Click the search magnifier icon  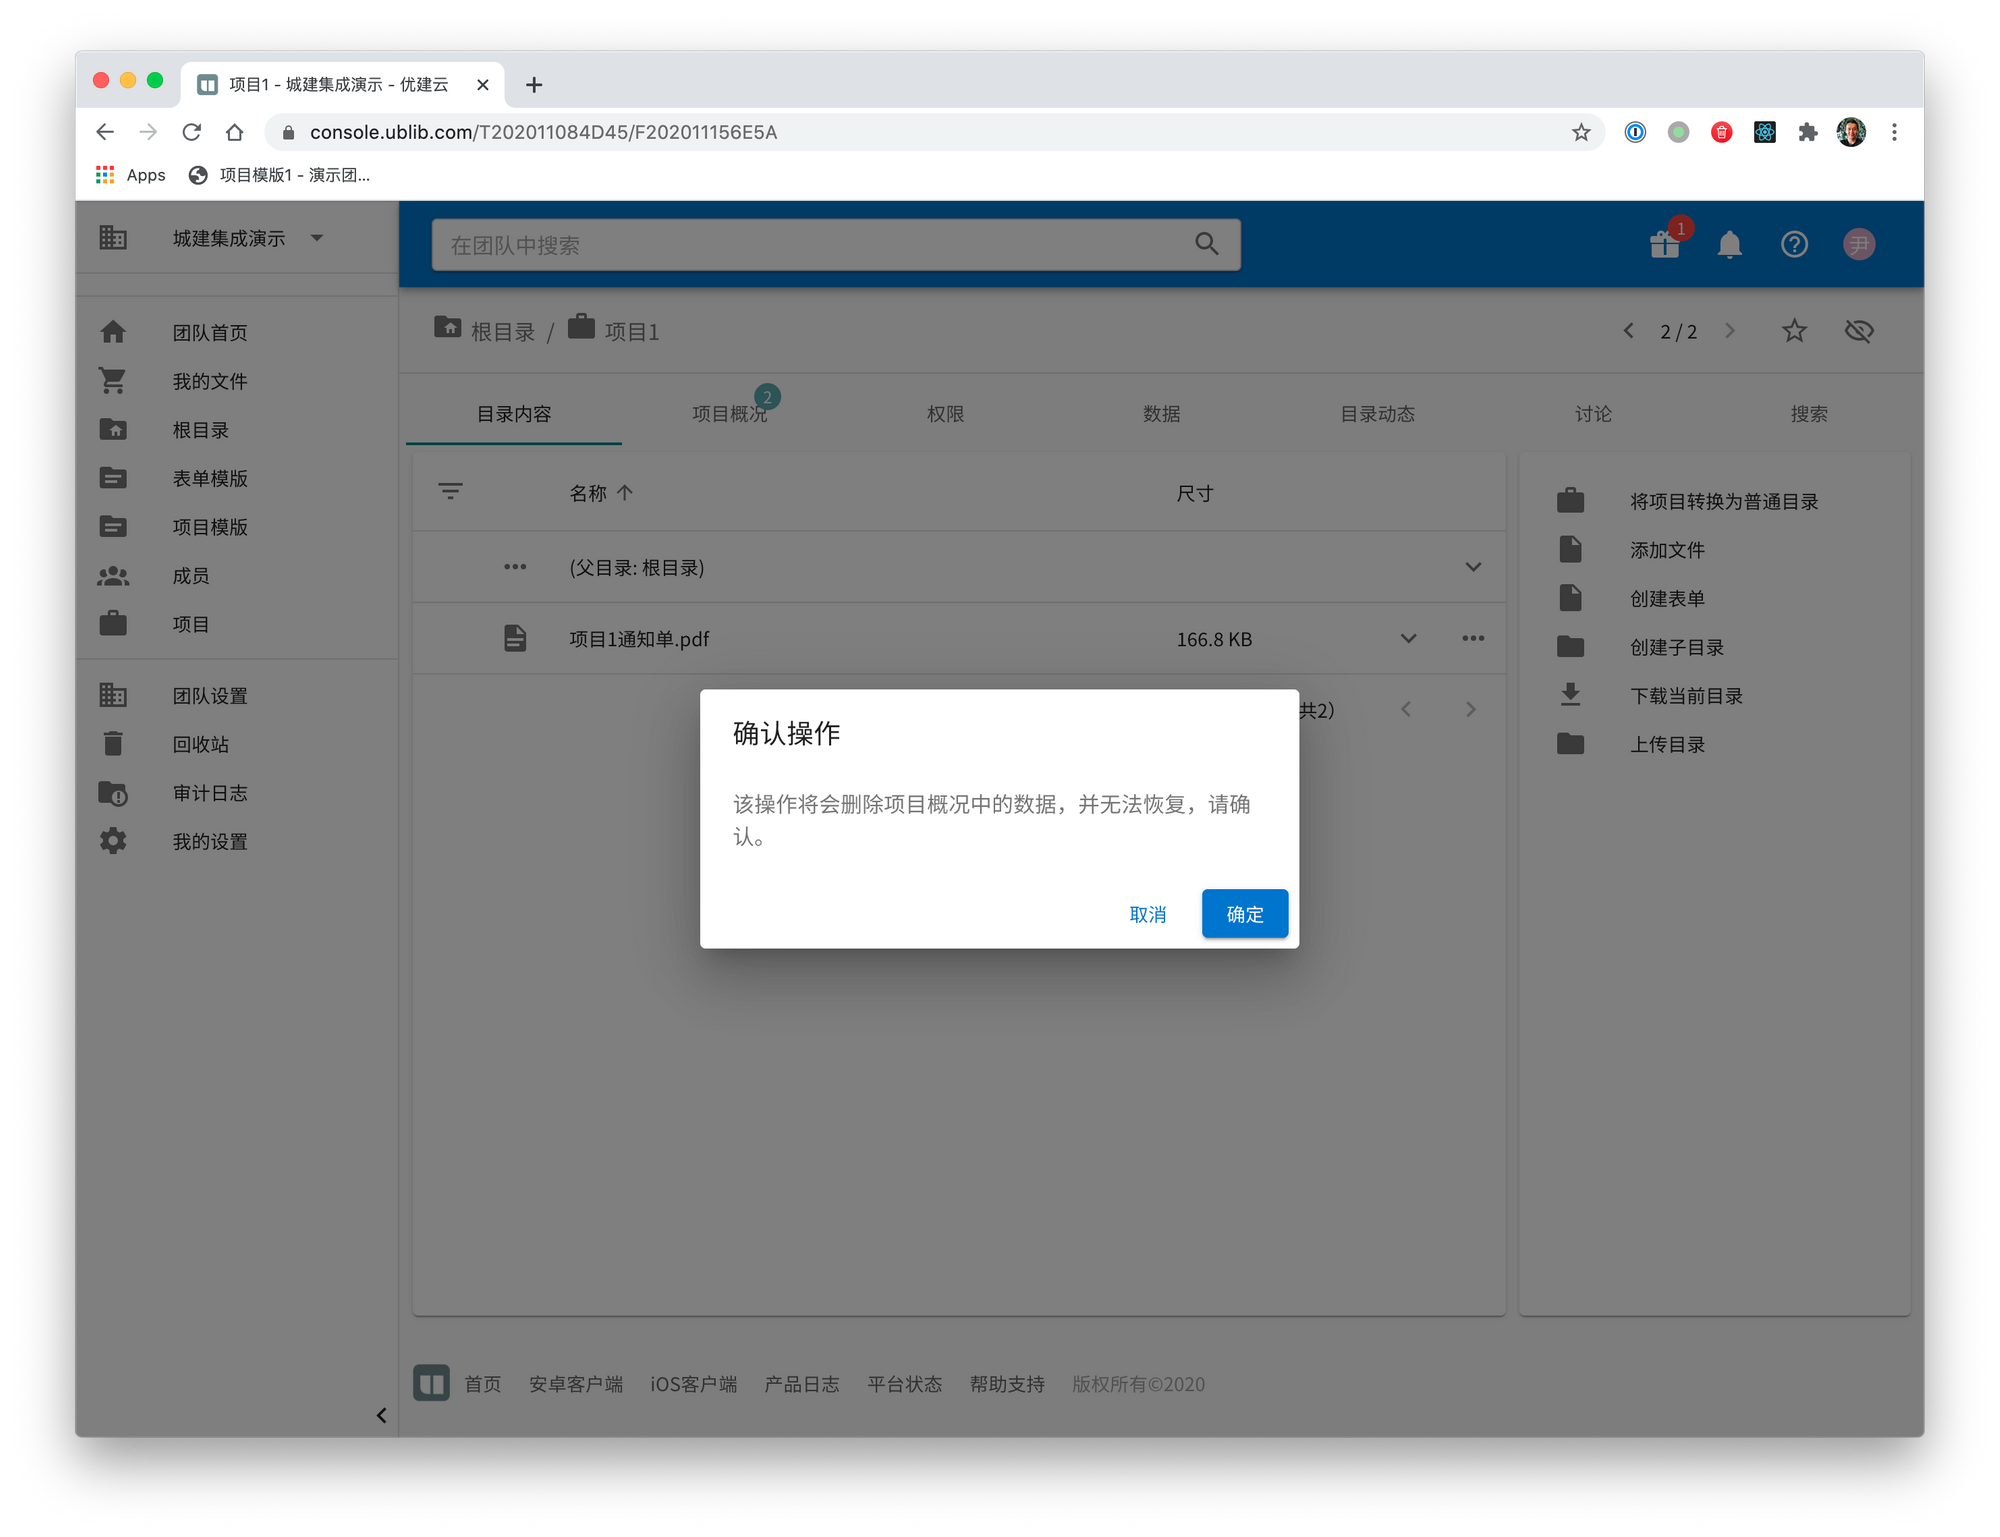point(1206,244)
